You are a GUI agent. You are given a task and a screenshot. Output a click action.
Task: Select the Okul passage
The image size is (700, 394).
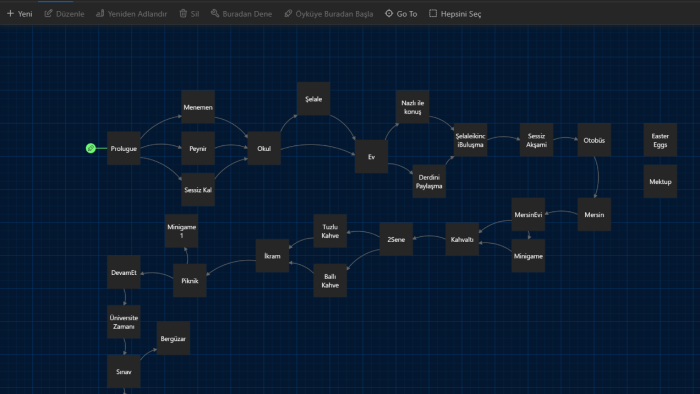[264, 148]
